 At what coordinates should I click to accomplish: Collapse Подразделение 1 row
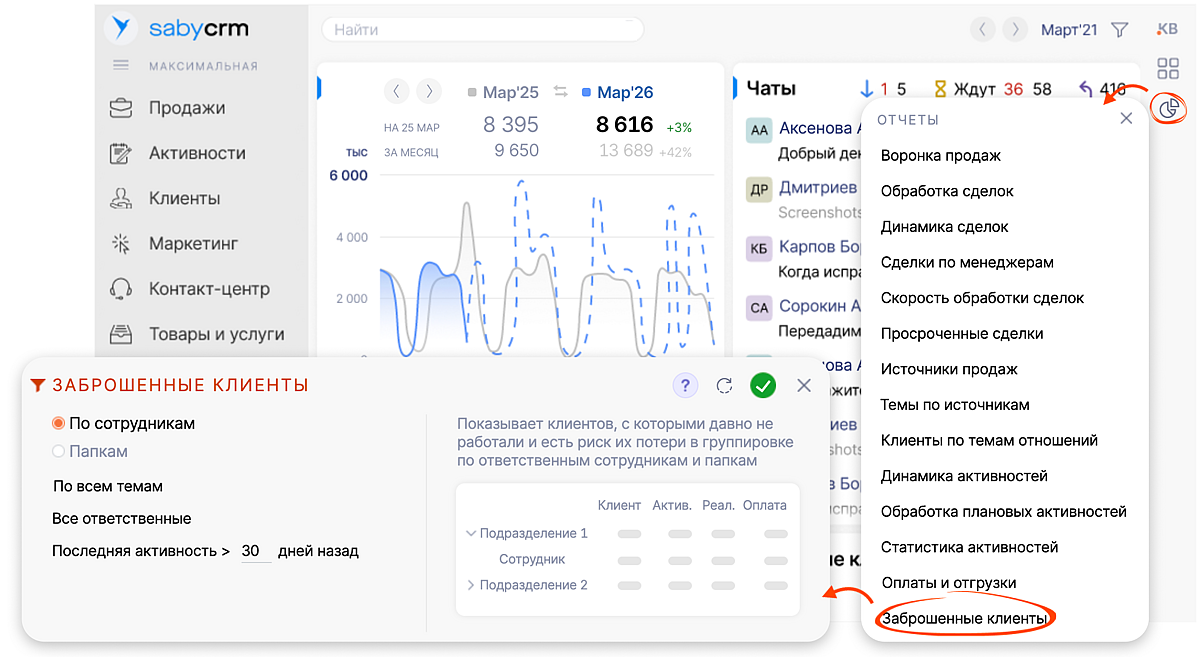pyautogui.click(x=471, y=534)
